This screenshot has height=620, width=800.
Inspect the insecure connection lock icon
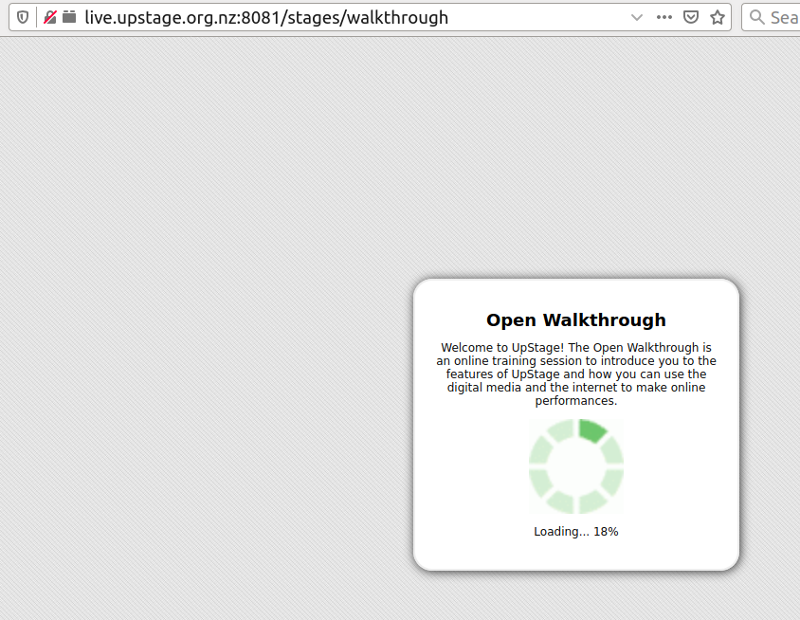tap(49, 17)
